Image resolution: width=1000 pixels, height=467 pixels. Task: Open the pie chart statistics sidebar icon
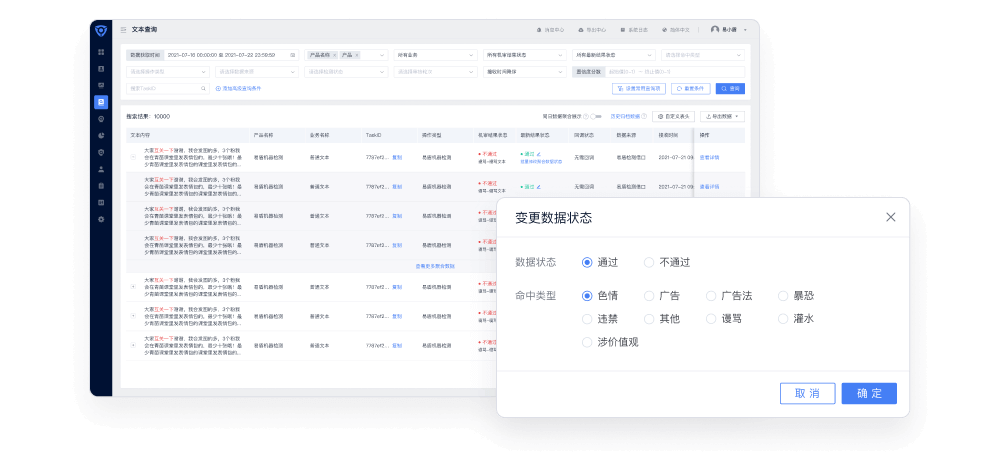tap(101, 136)
